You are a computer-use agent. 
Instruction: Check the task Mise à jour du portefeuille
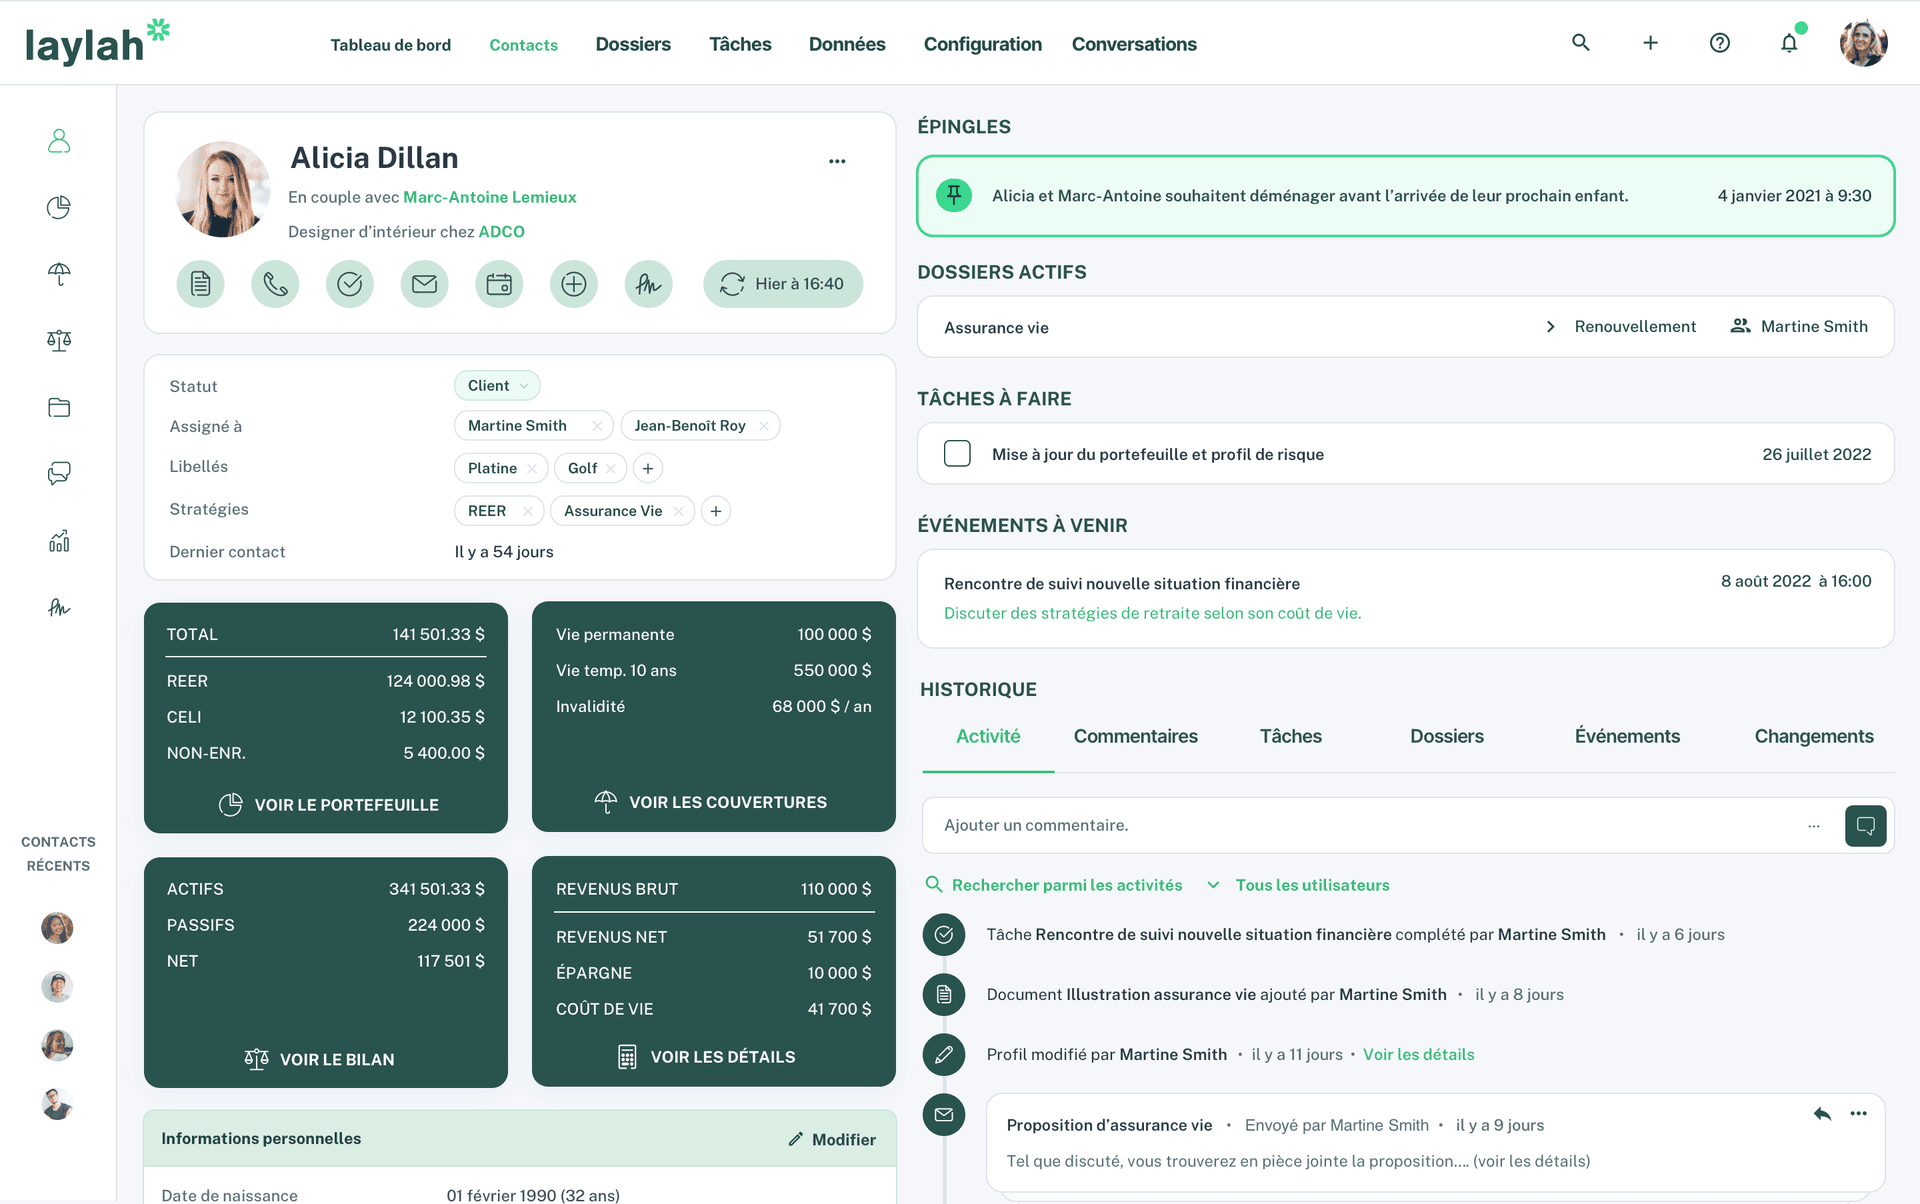[957, 453]
